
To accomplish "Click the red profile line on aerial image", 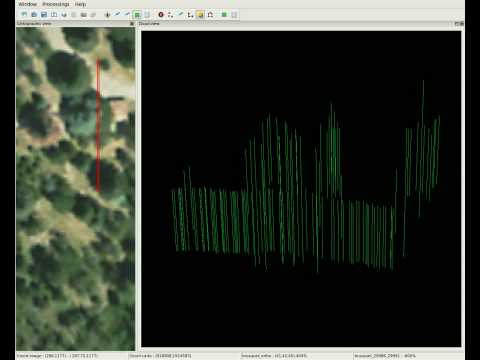I will (98, 126).
